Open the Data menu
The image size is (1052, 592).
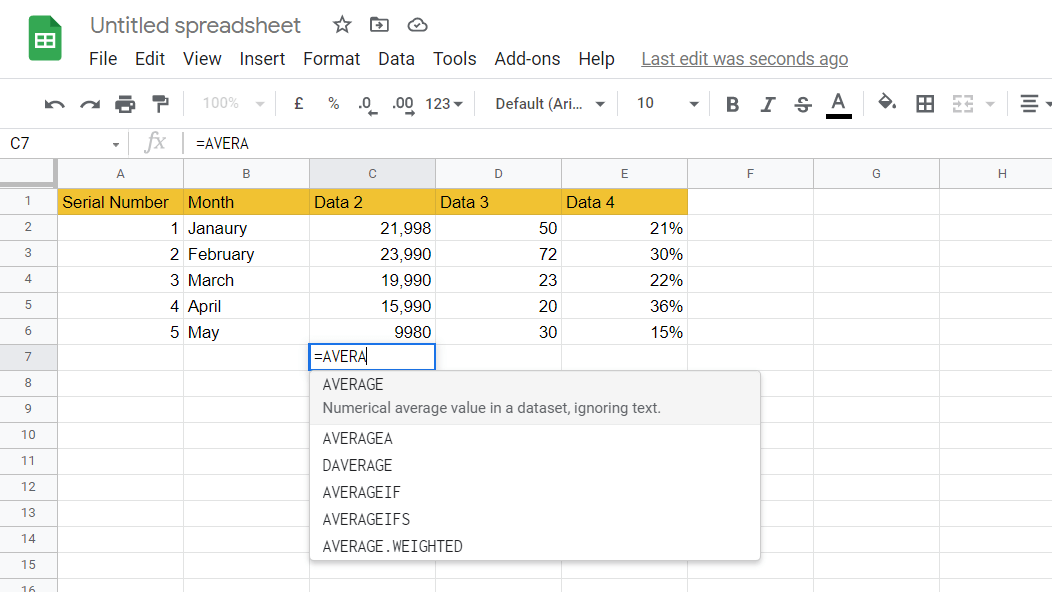[396, 59]
